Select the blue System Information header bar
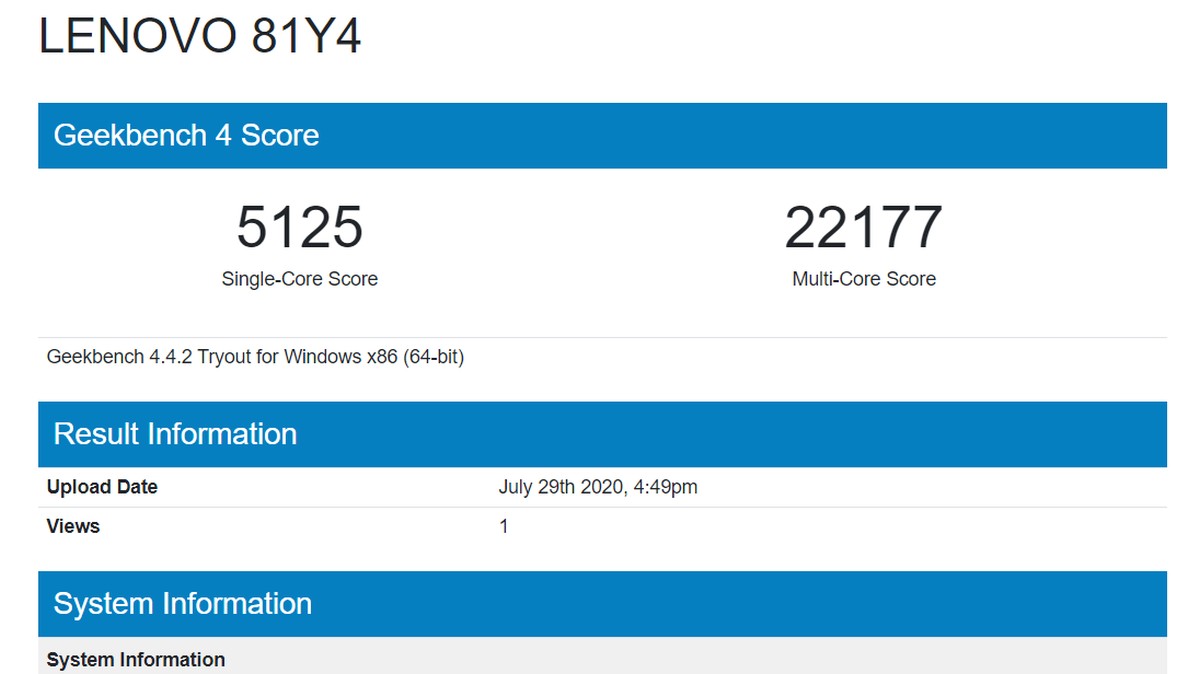The width and height of the screenshot is (1200, 674). (x=602, y=604)
